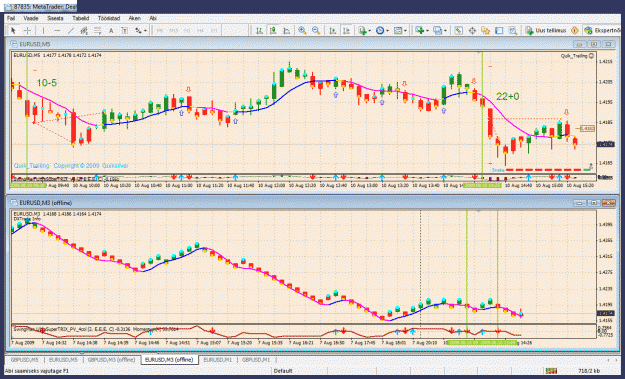
Task: Open the Strategy Tester icon
Action: 513,30
